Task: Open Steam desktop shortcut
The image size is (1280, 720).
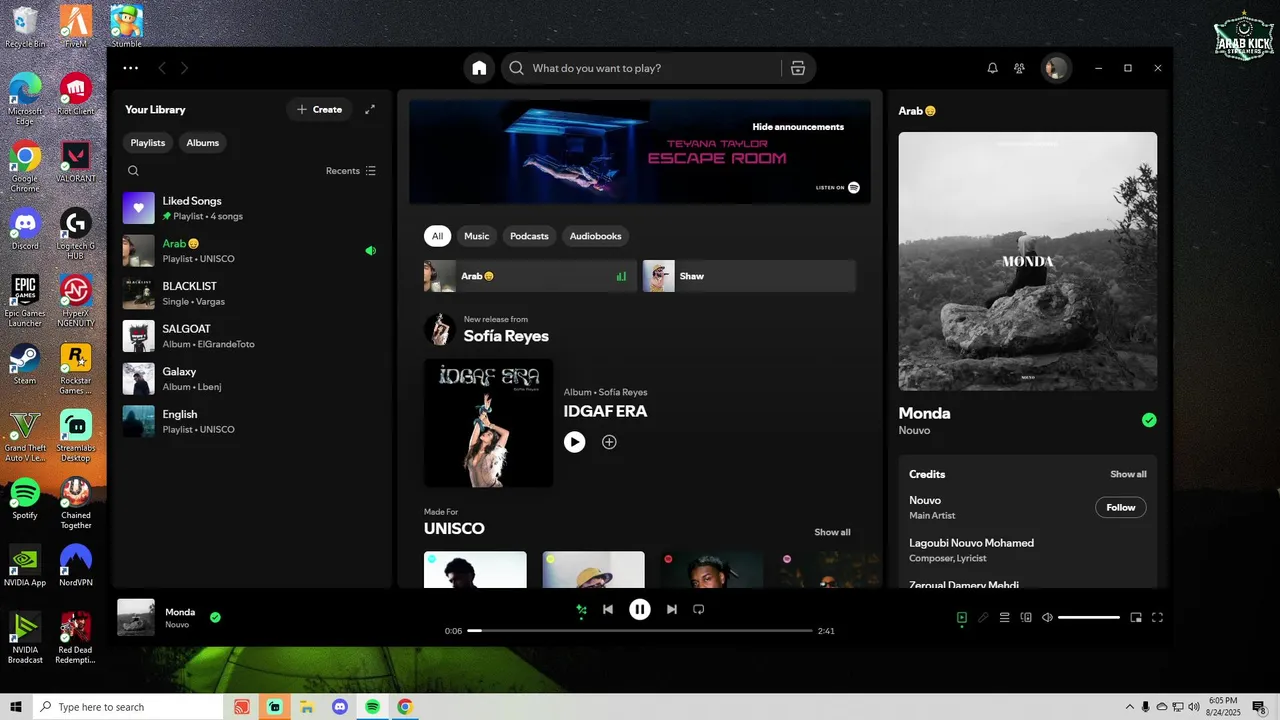Action: pyautogui.click(x=25, y=364)
